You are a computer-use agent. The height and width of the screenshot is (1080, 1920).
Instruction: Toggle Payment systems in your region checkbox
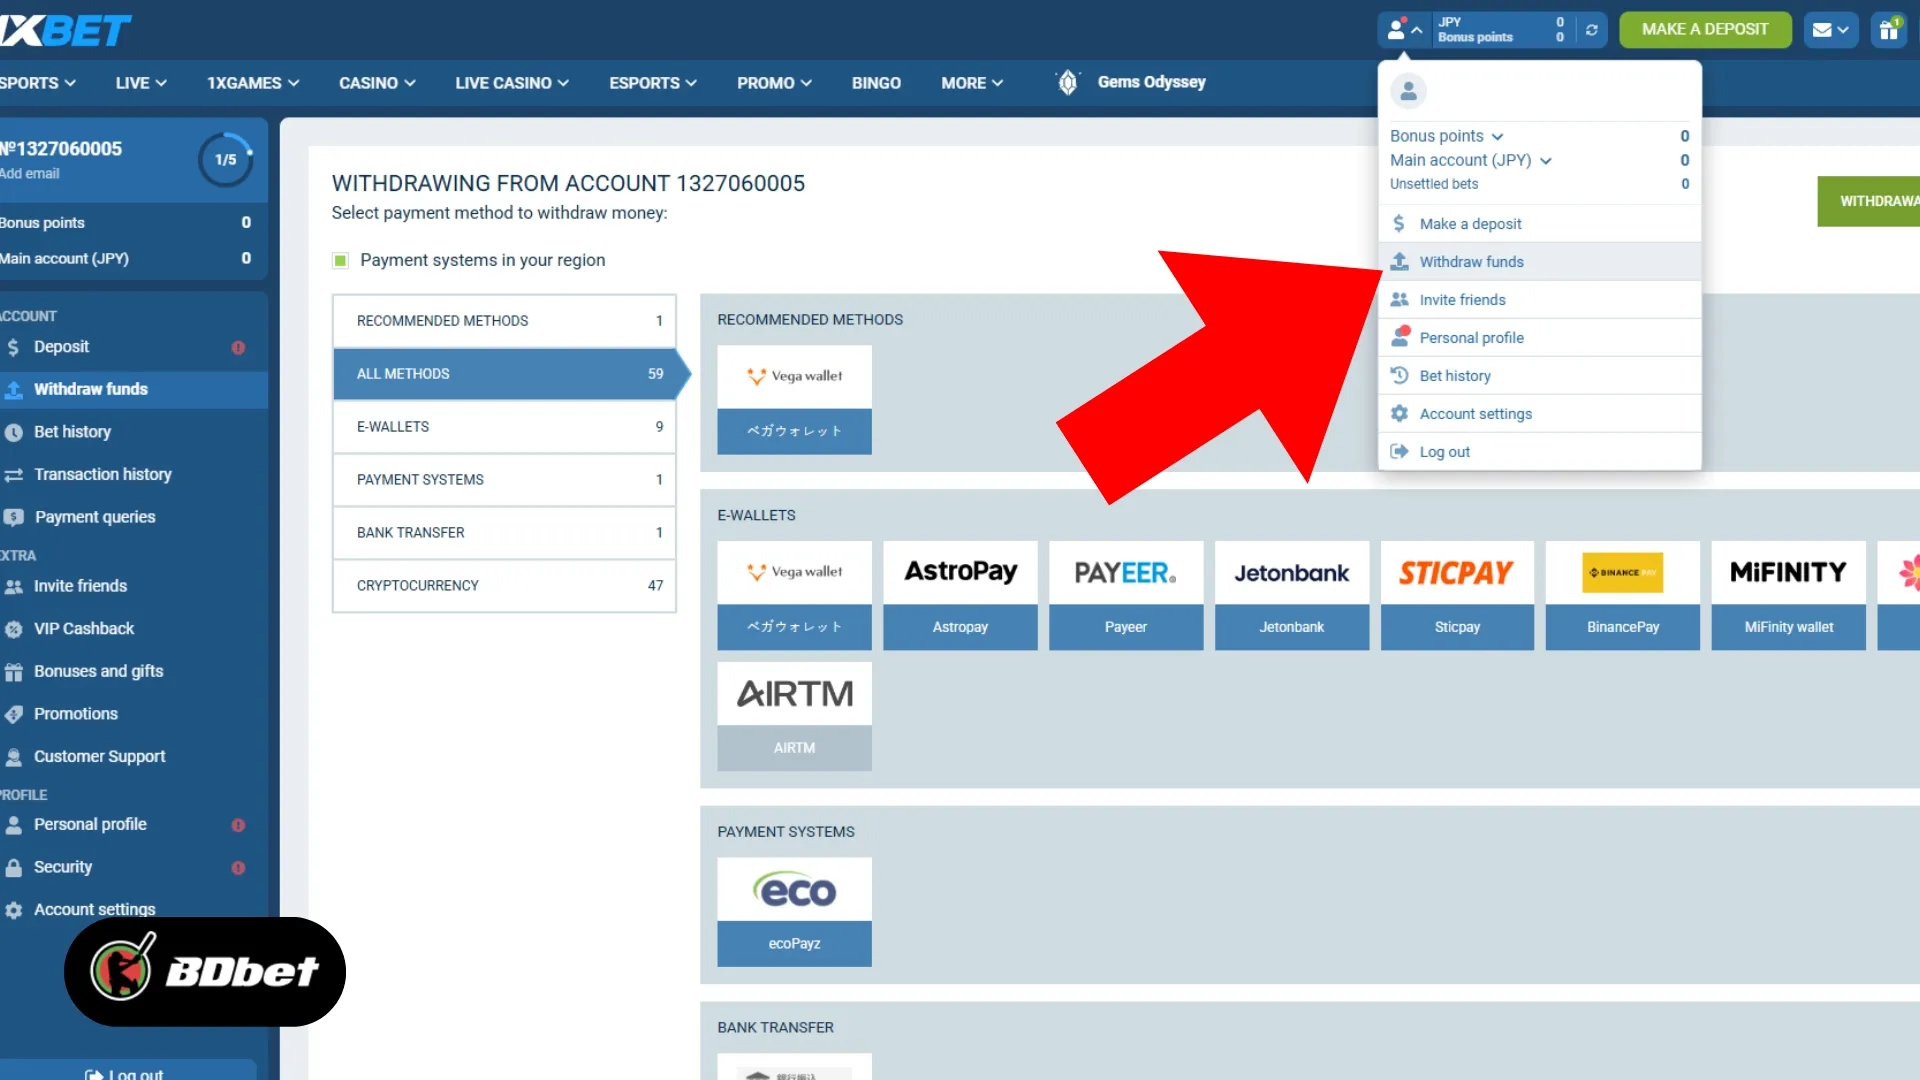click(340, 260)
